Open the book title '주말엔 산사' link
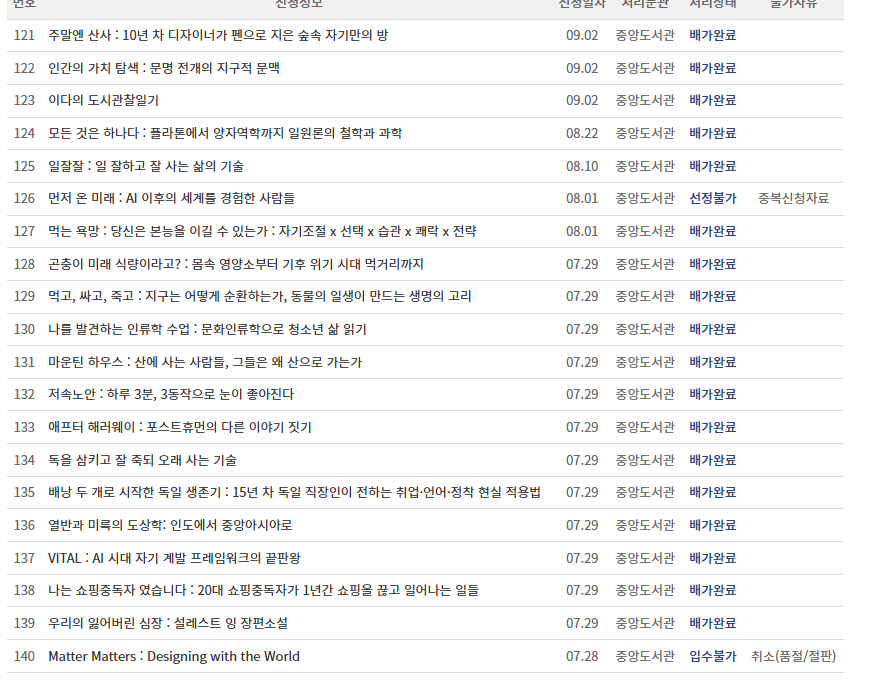This screenshot has width=872, height=684. (218, 33)
